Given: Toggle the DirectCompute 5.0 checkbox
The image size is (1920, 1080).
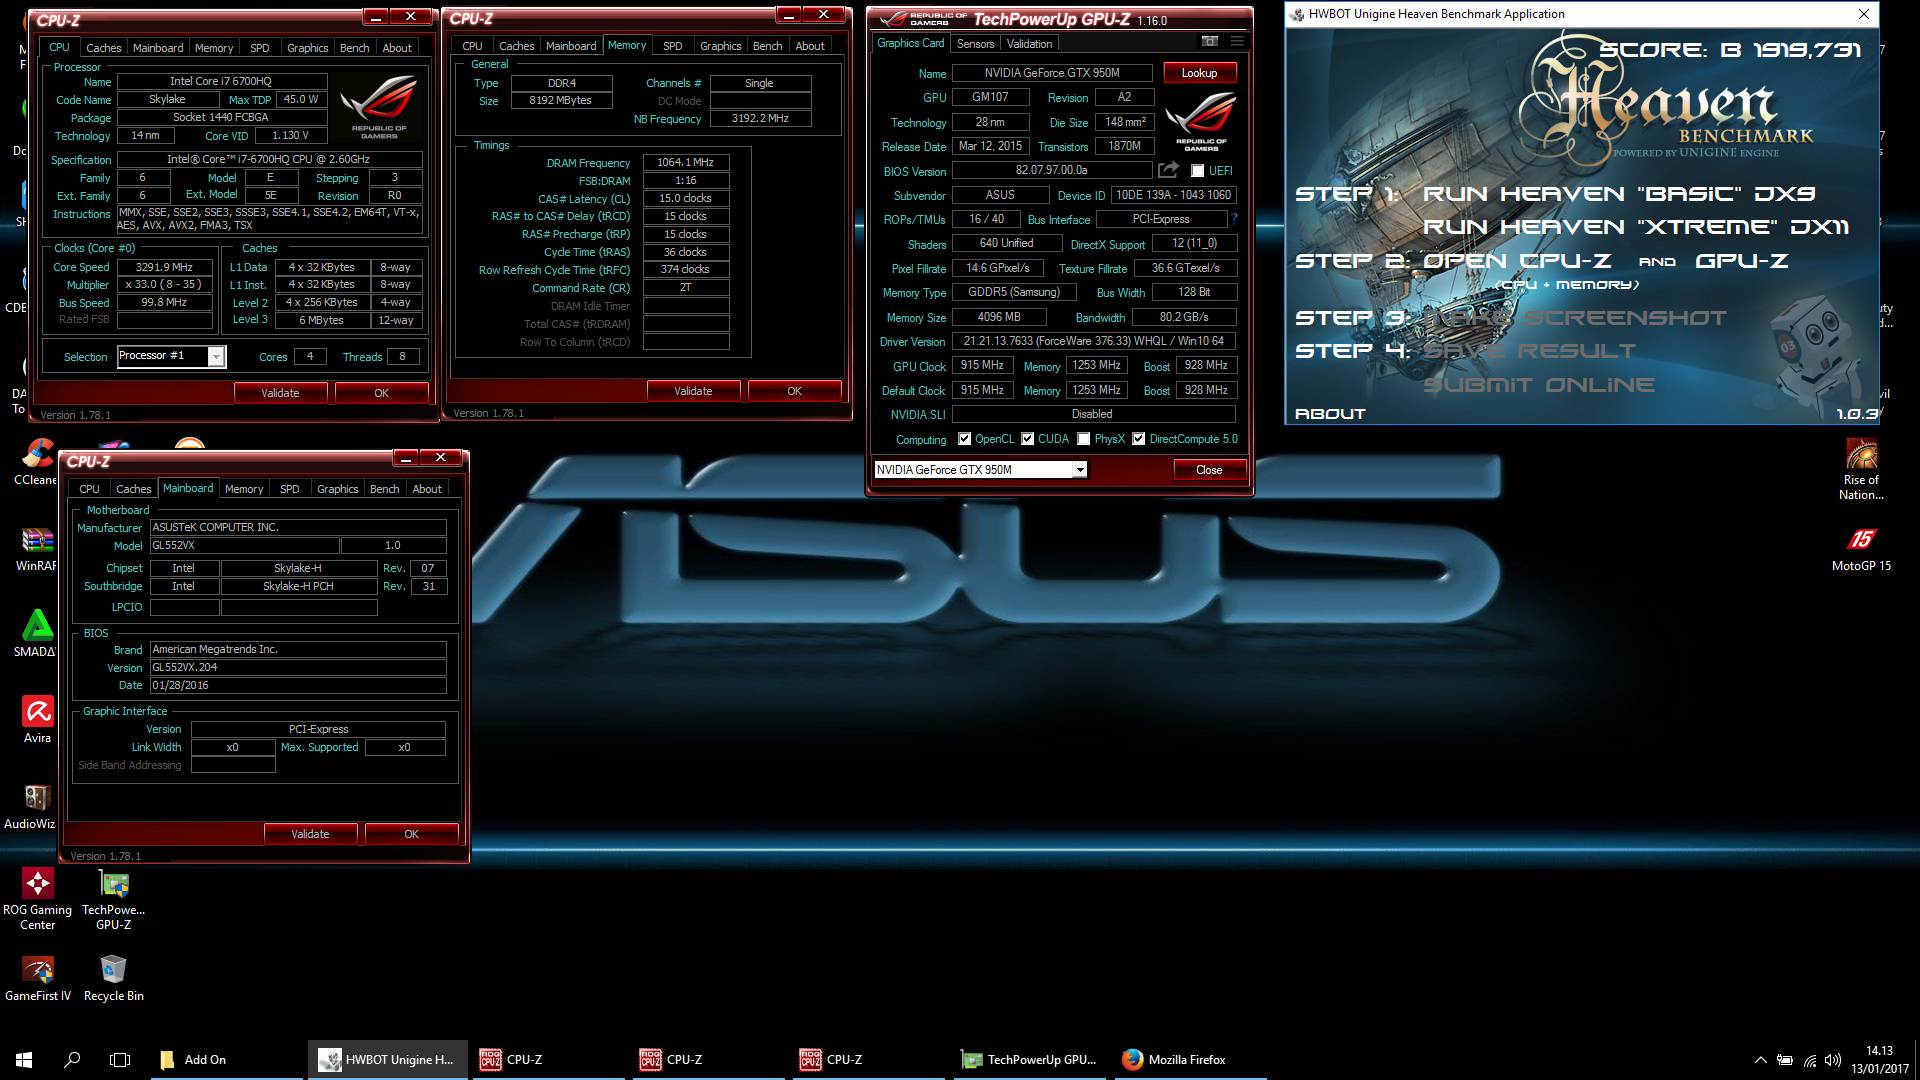Looking at the screenshot, I should (x=1138, y=439).
